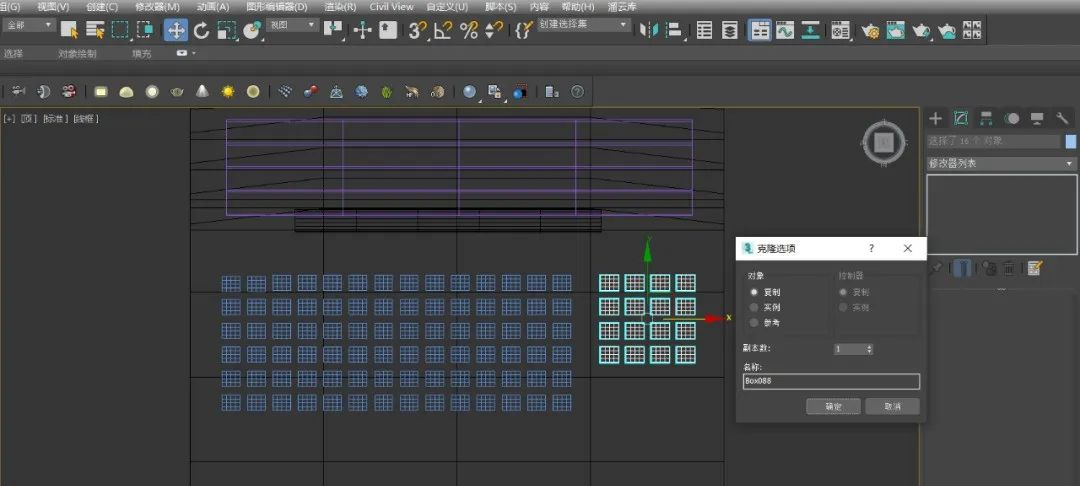Toggle the Ribbon display icon
Screen dimensions: 1080x486
tap(760, 30)
